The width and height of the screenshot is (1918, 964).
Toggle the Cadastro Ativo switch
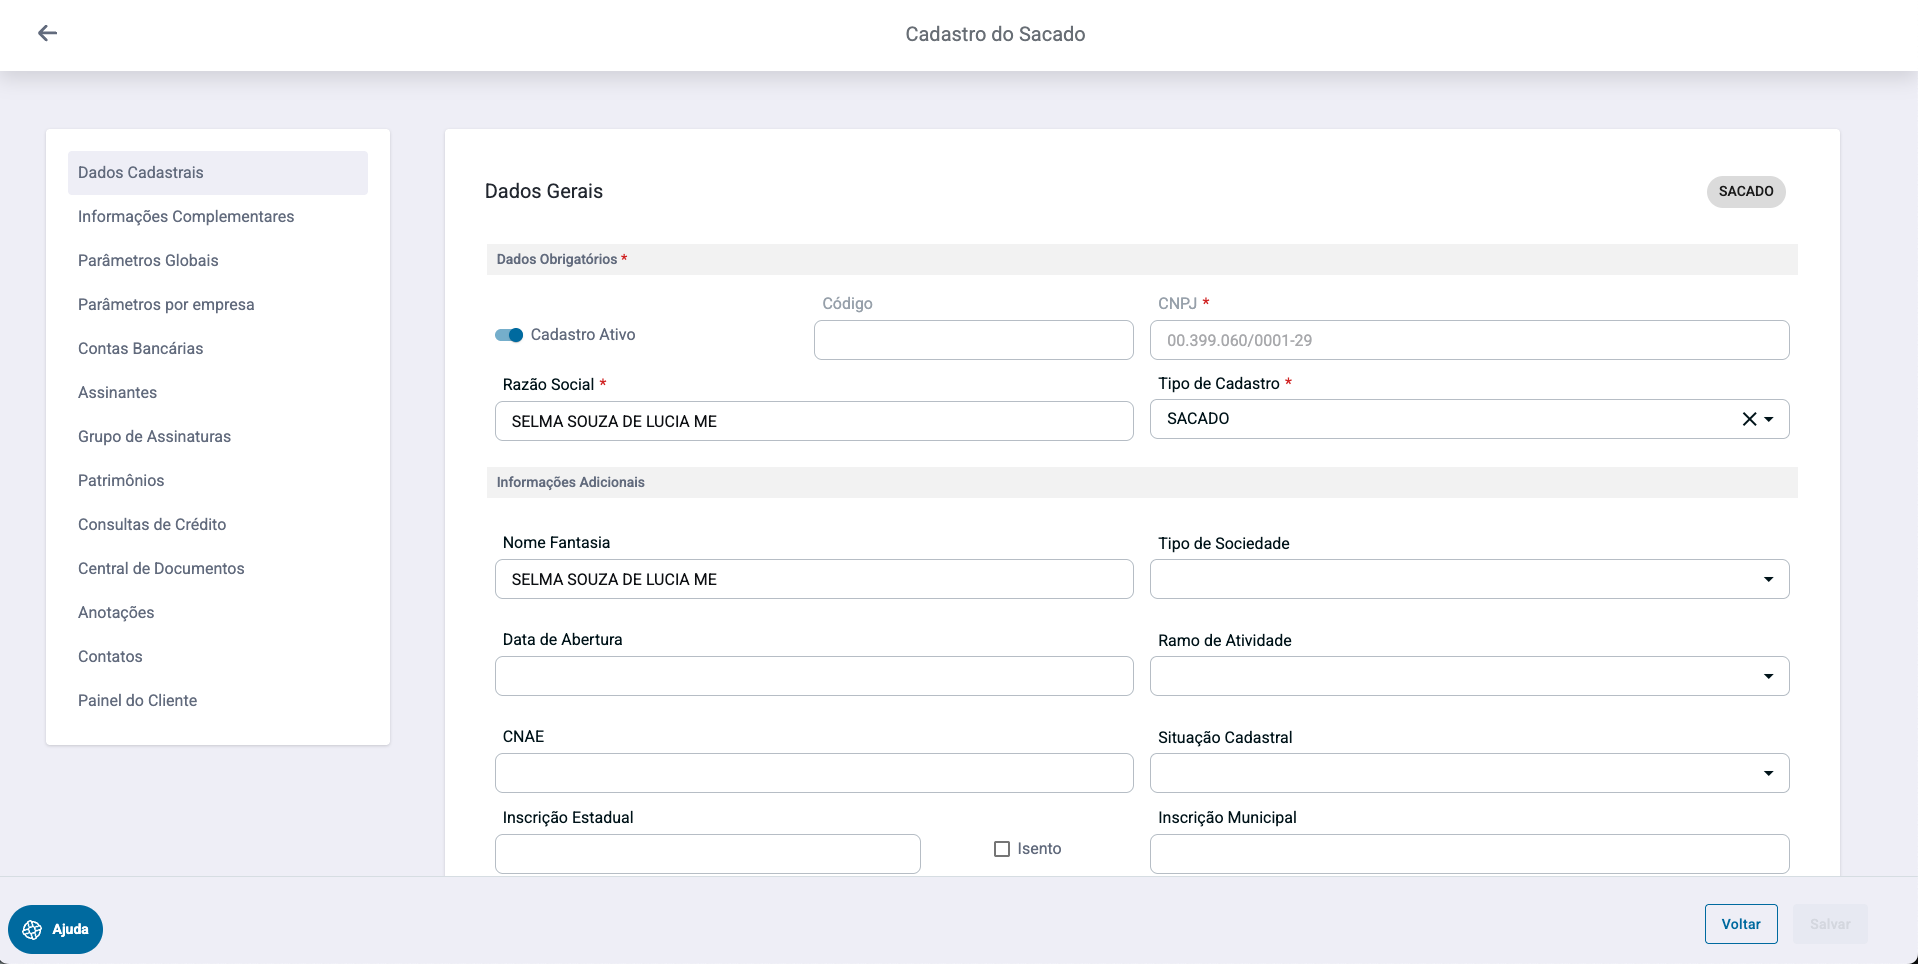pyautogui.click(x=509, y=335)
